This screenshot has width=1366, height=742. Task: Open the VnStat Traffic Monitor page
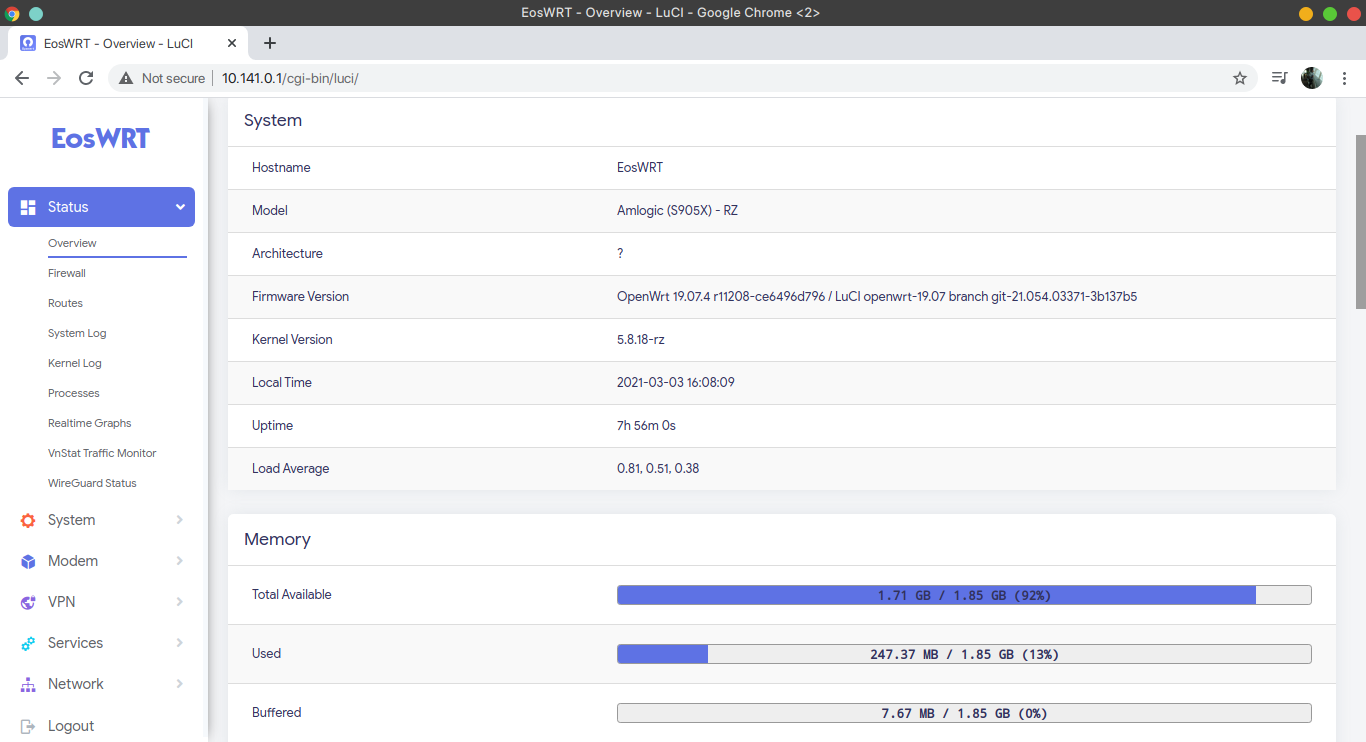click(x=102, y=453)
